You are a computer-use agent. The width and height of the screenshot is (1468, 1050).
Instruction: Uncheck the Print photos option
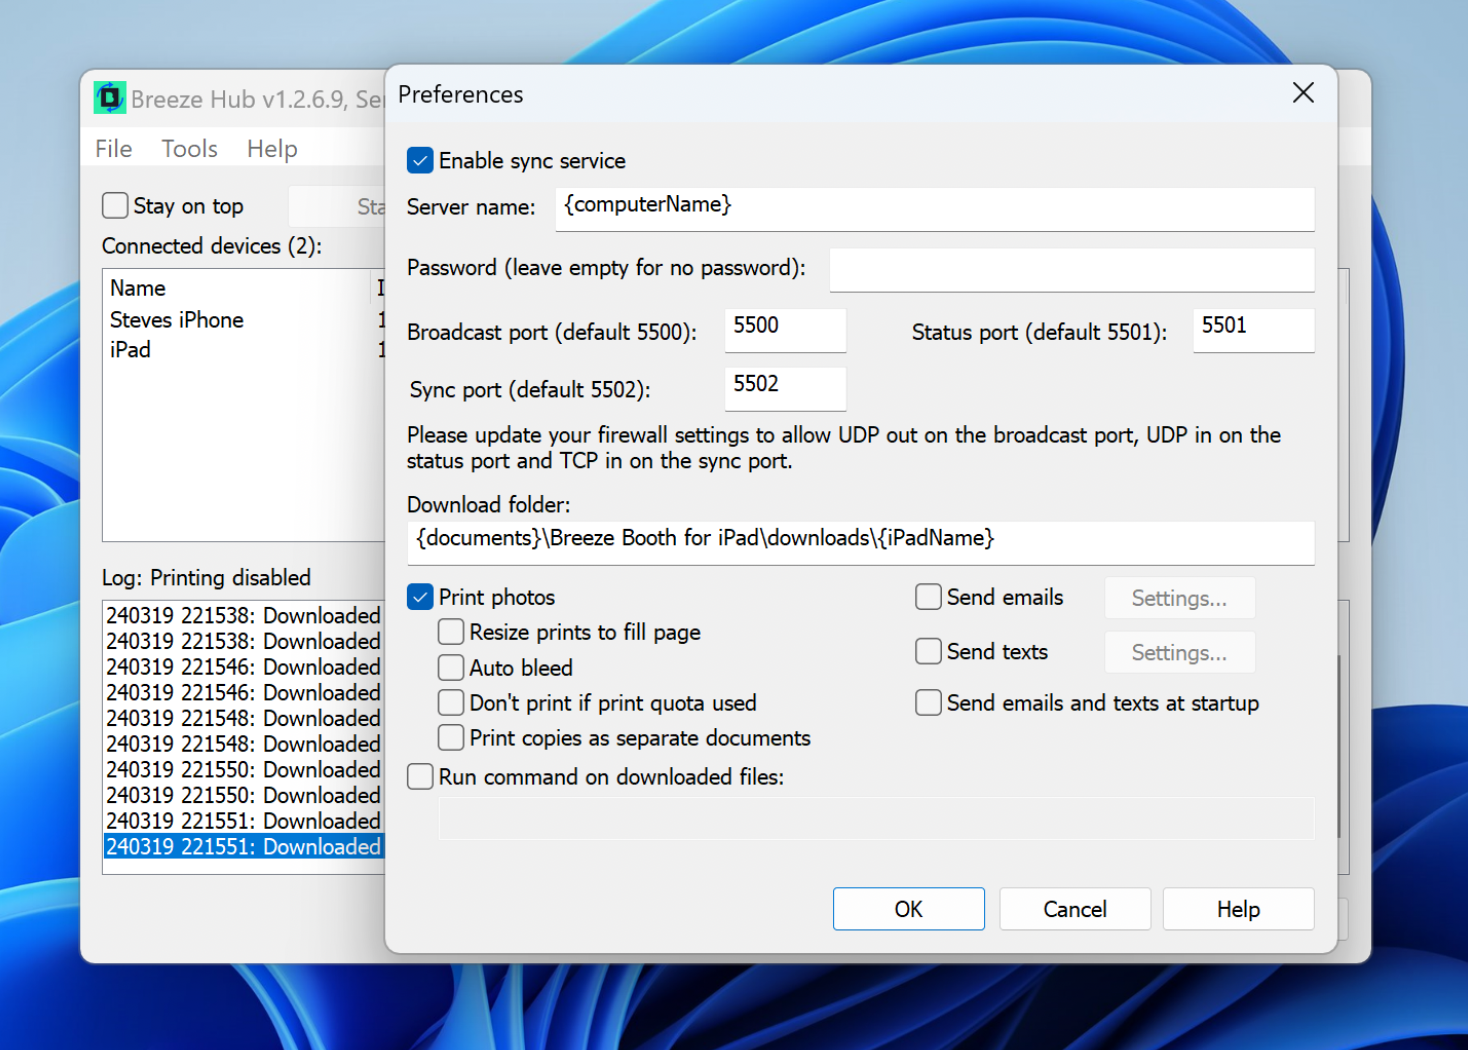[420, 597]
